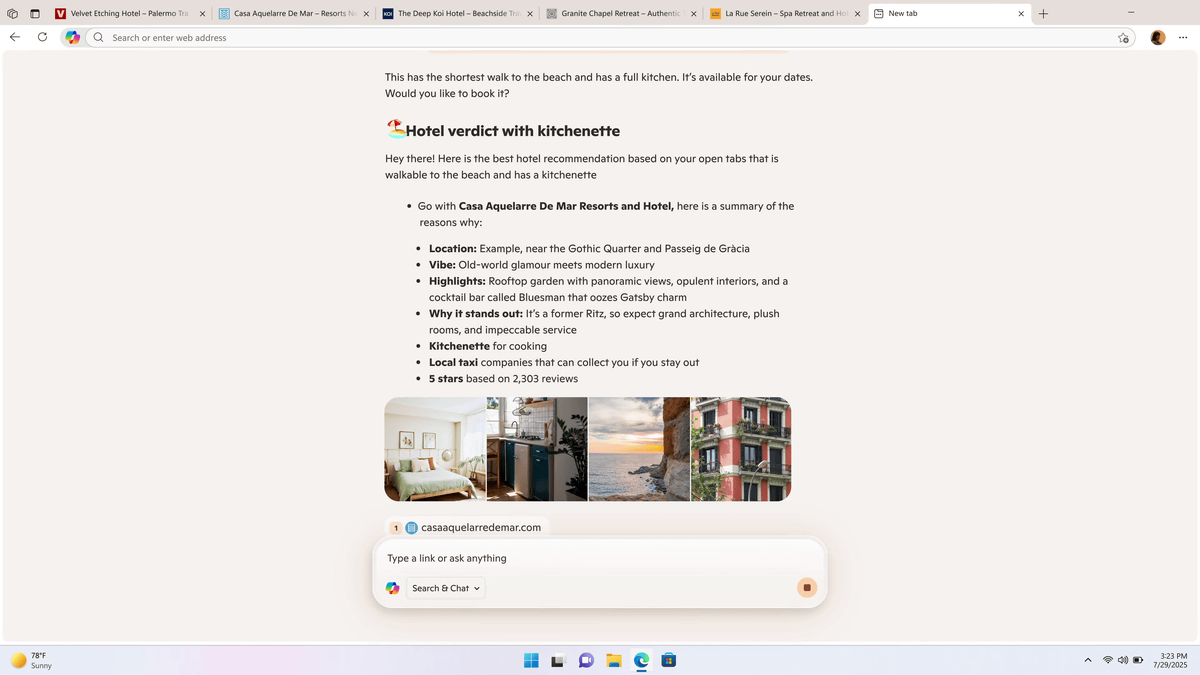The image size is (1200, 675).
Task: Show hidden system tray icons
Action: point(1088,660)
